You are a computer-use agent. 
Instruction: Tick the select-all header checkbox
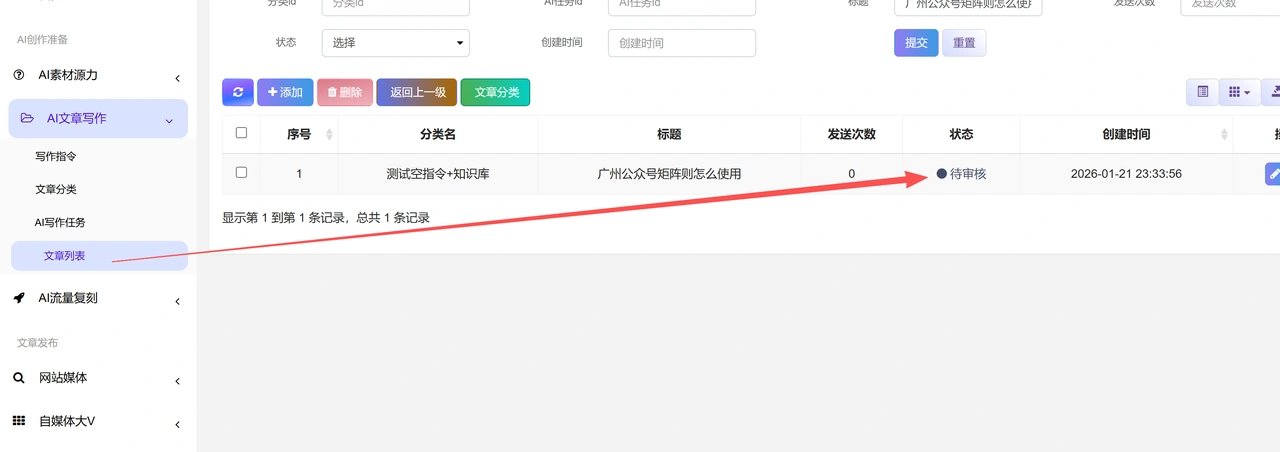pyautogui.click(x=241, y=133)
